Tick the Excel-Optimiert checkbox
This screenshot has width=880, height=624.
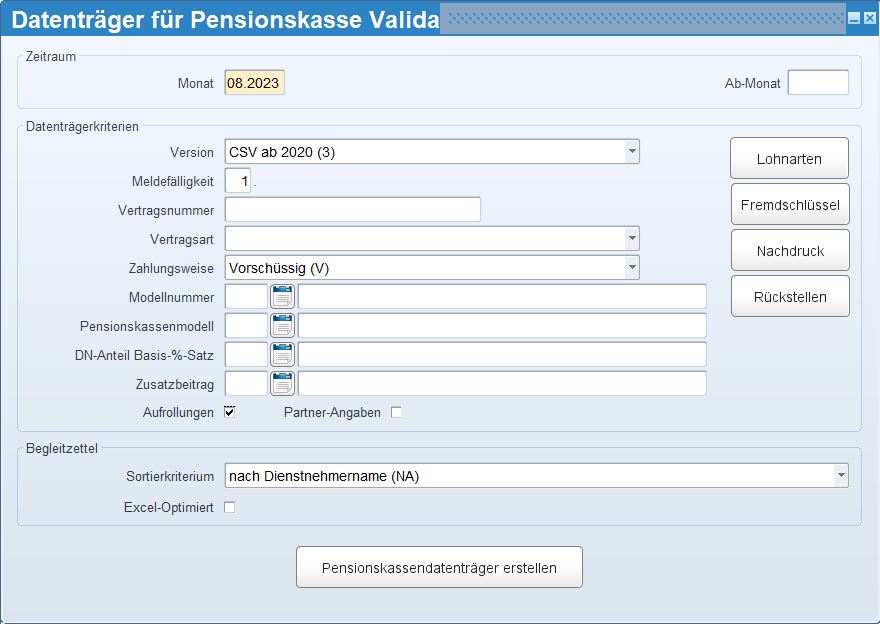tap(230, 507)
